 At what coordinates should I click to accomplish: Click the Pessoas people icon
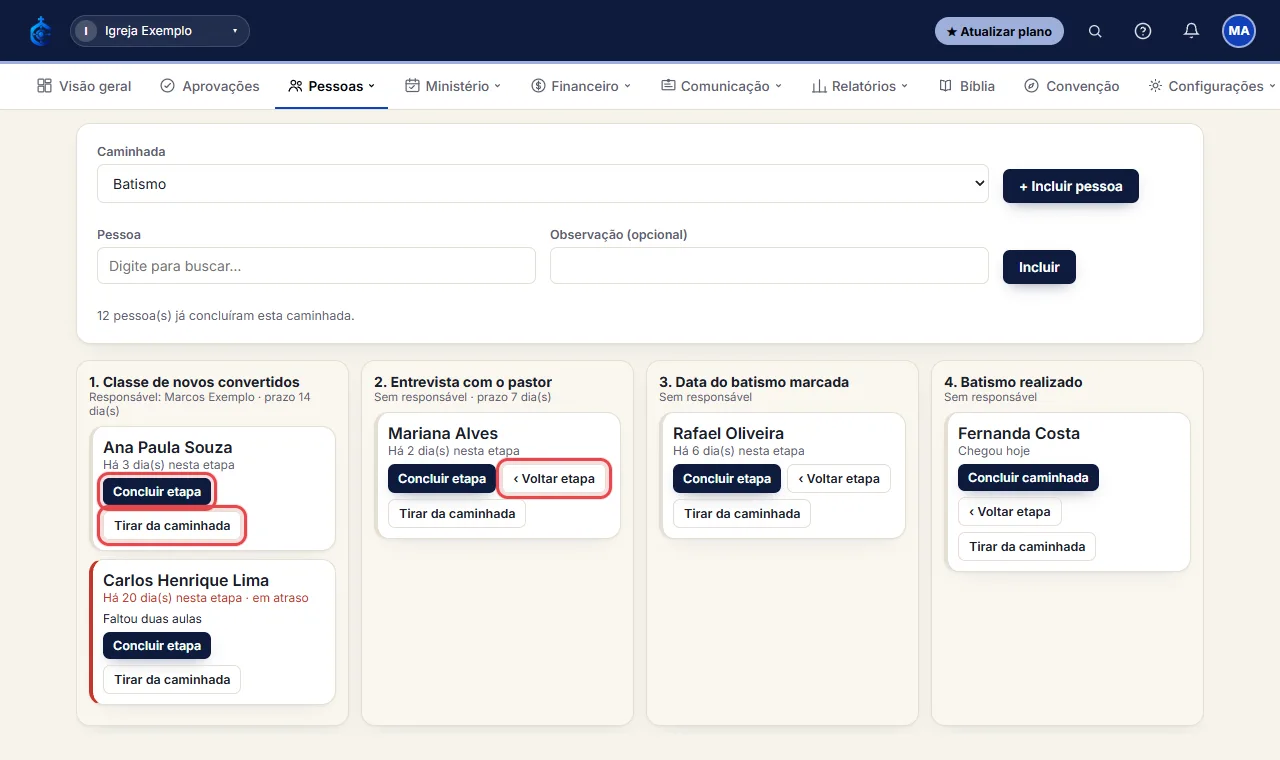[295, 86]
